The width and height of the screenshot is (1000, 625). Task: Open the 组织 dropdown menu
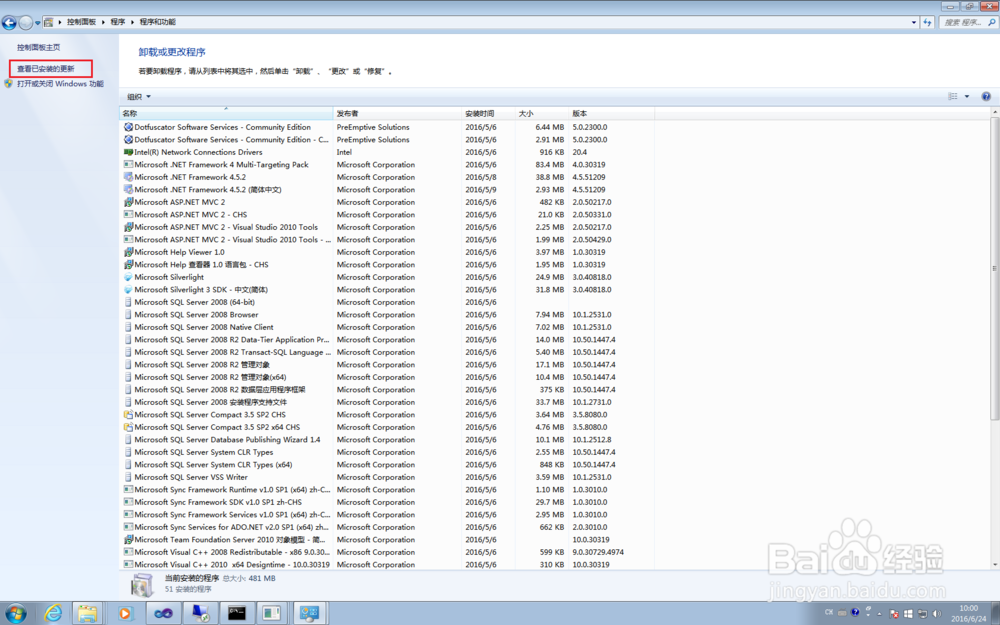click(139, 97)
